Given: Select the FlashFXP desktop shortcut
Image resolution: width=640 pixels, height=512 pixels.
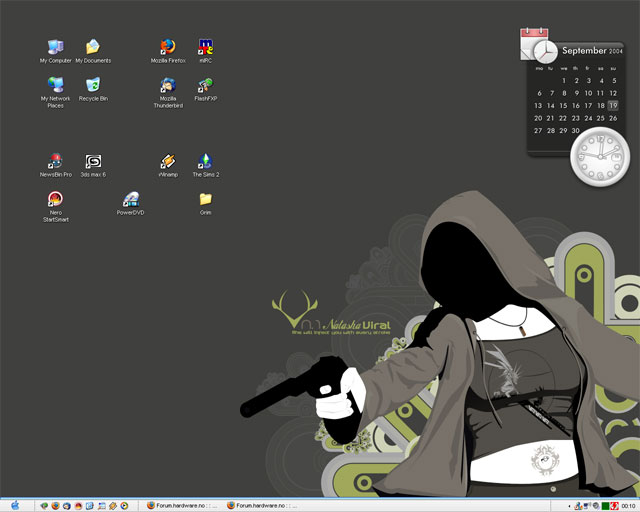Looking at the screenshot, I should pos(206,89).
